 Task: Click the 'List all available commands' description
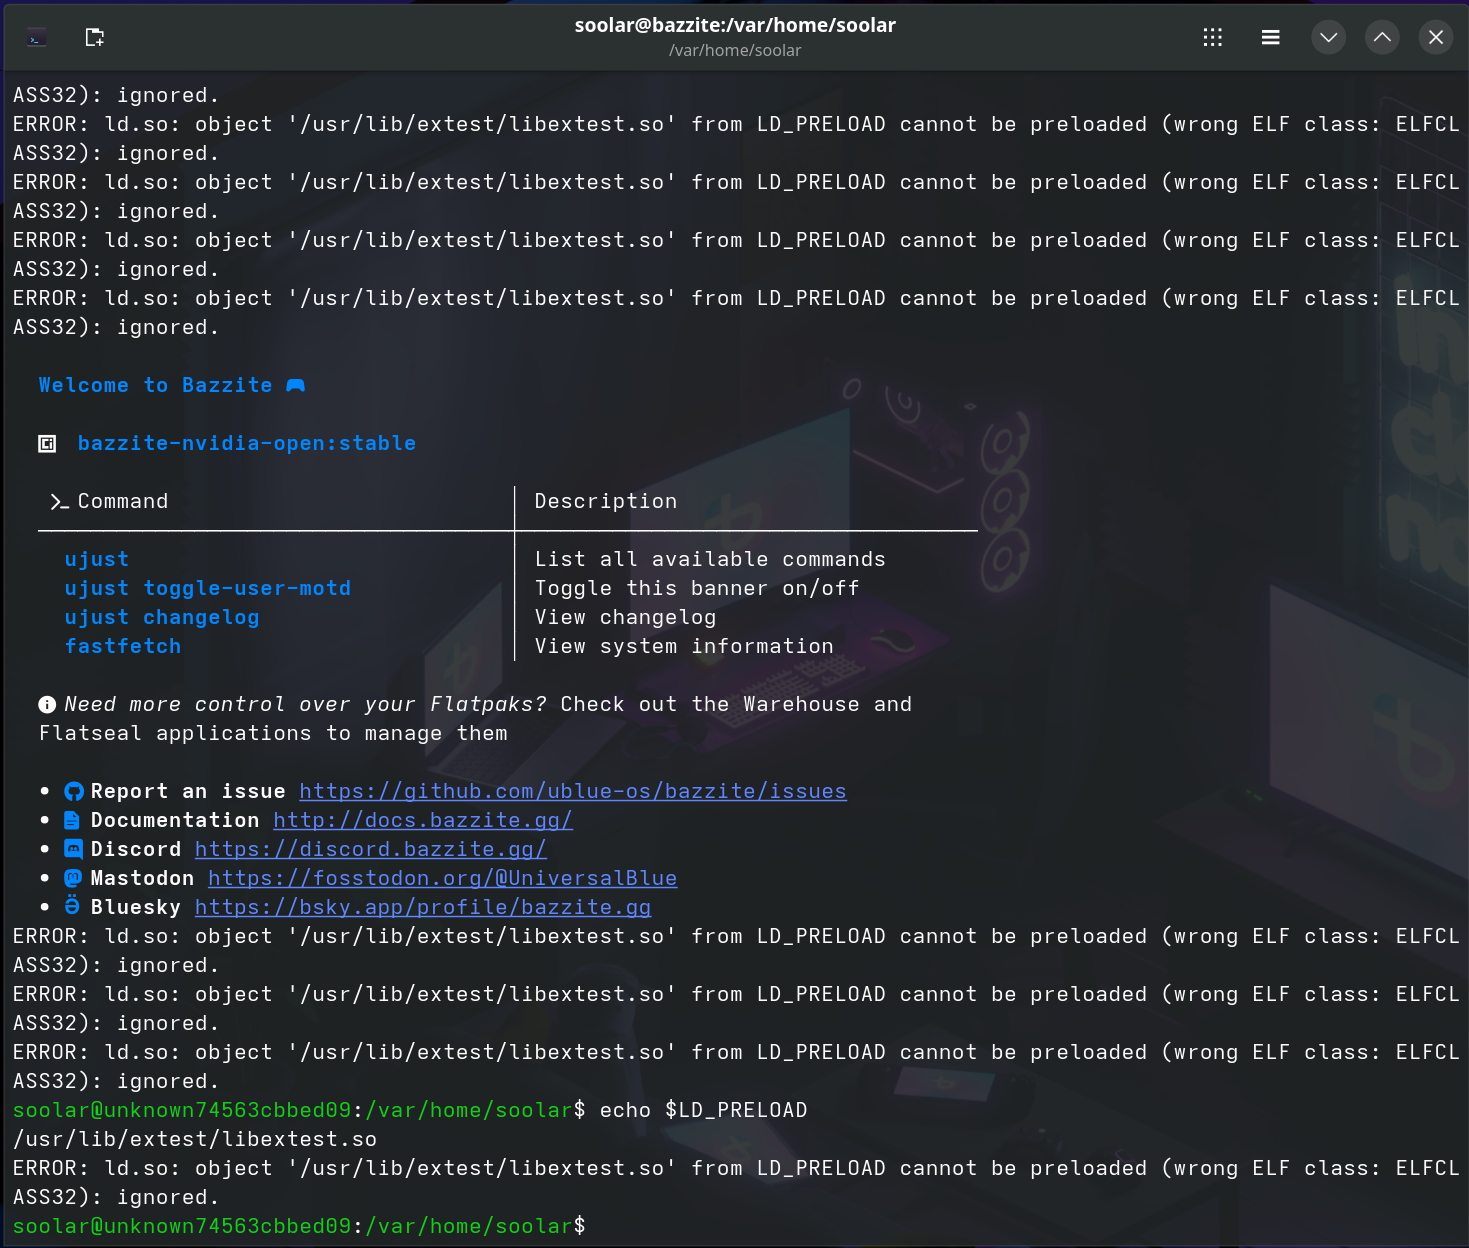click(710, 560)
